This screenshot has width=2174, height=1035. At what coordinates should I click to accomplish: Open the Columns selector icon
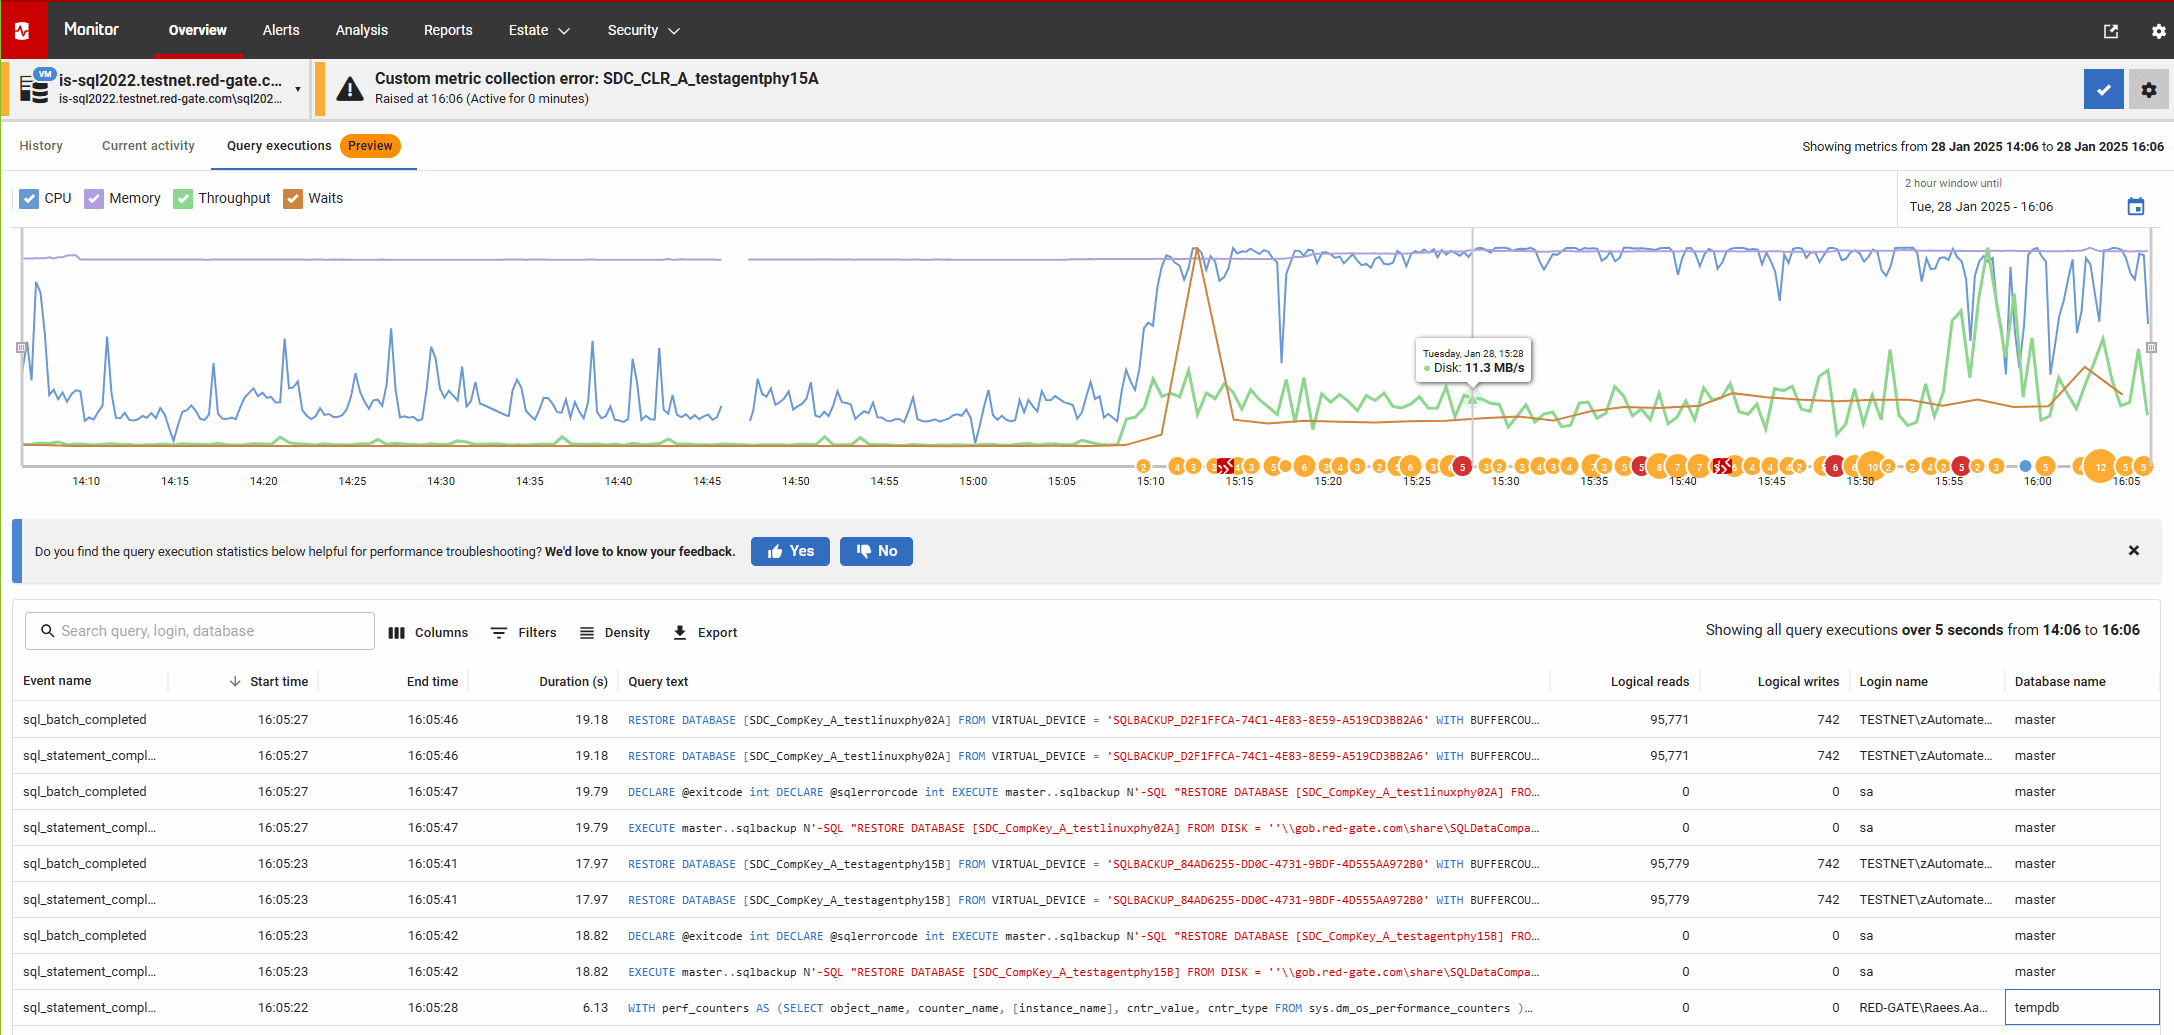pyautogui.click(x=397, y=632)
